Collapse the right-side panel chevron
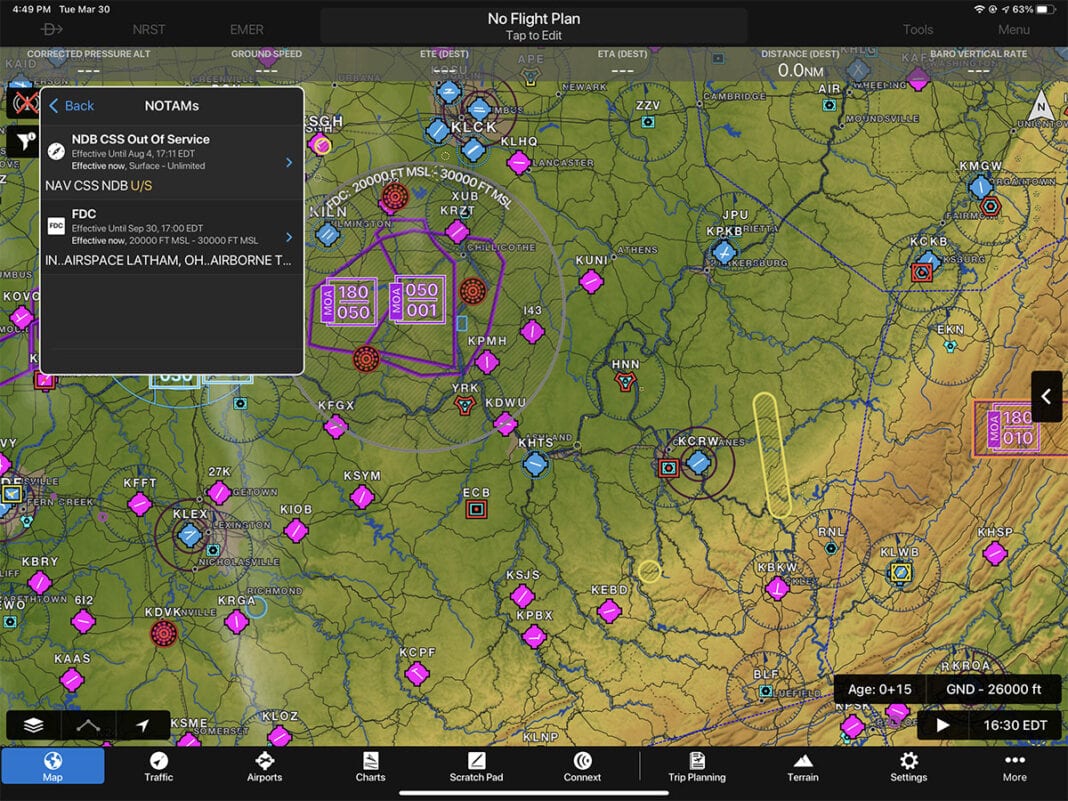 (1046, 396)
